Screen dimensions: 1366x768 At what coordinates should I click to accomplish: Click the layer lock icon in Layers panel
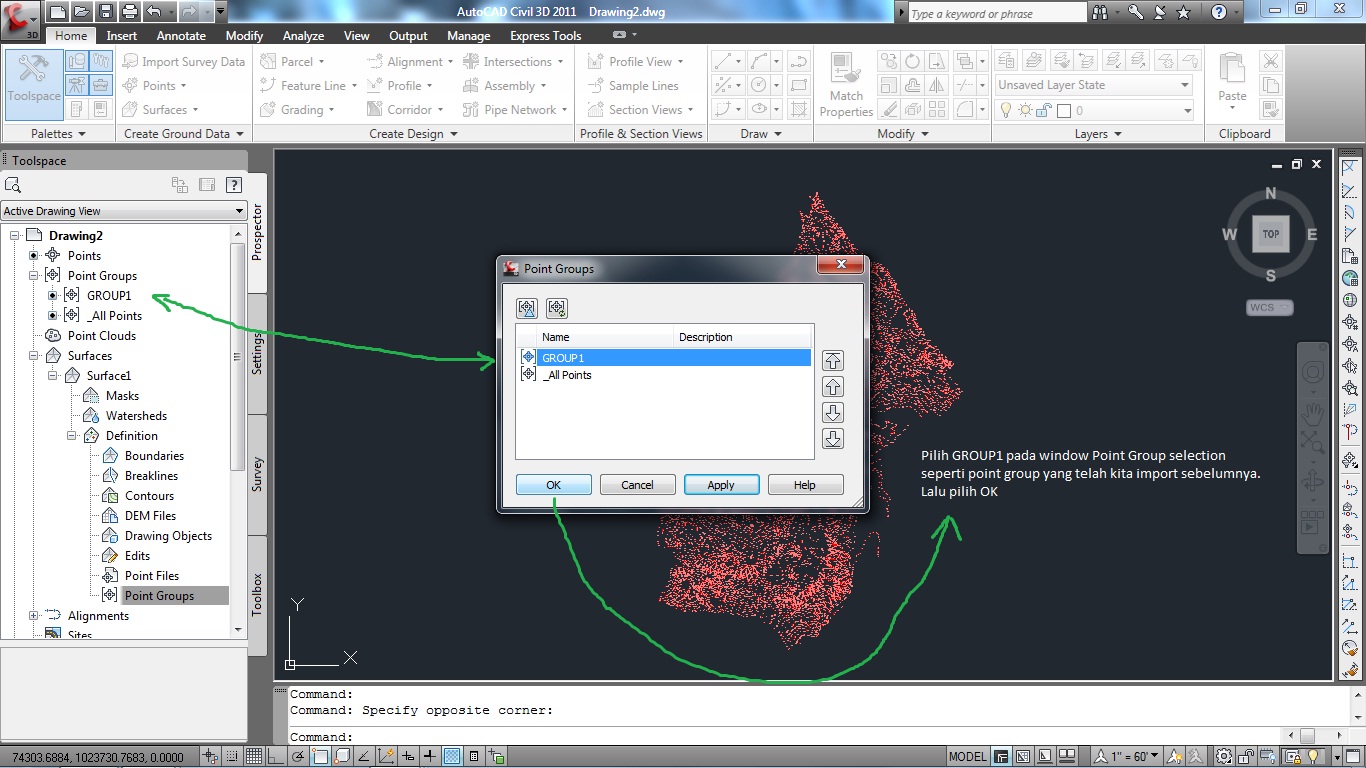point(1044,110)
